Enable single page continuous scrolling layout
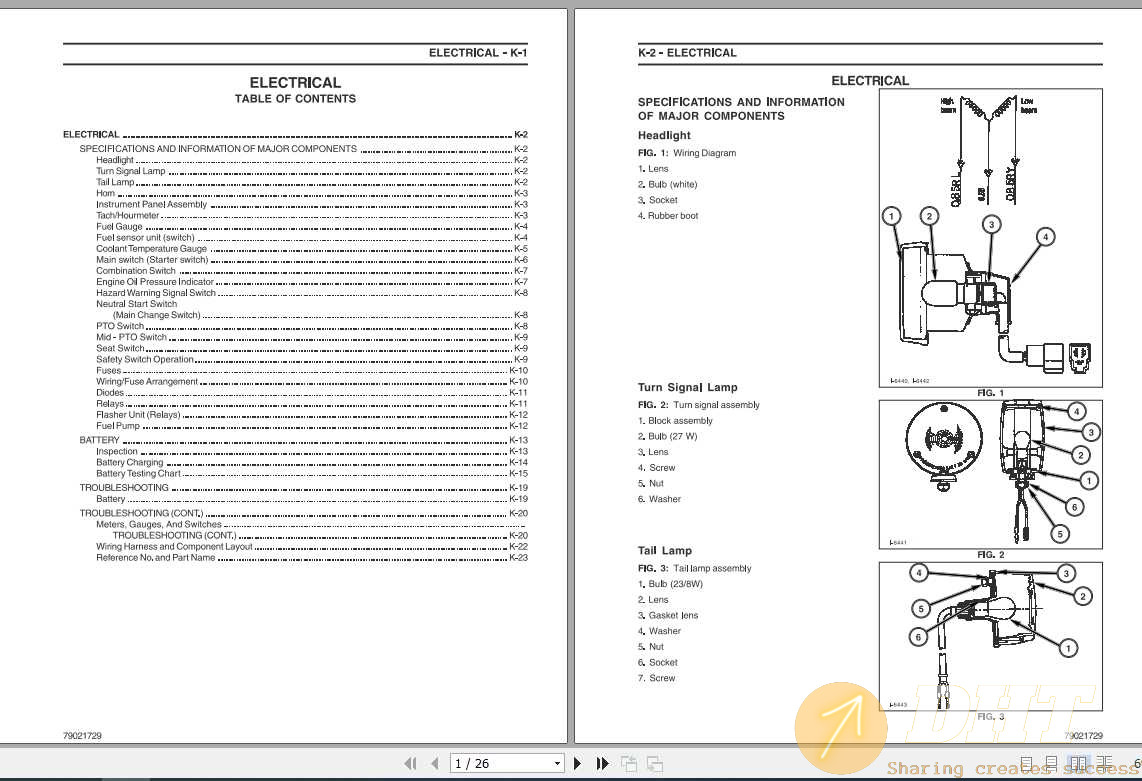This screenshot has height=781, width=1142. 1052,764
